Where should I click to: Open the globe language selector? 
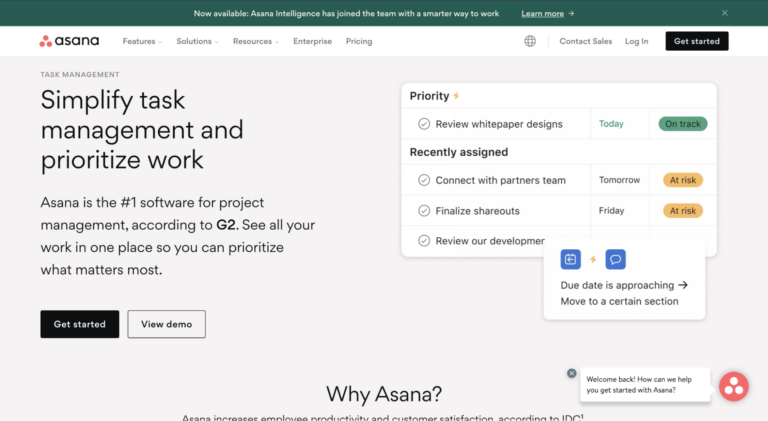tap(530, 41)
